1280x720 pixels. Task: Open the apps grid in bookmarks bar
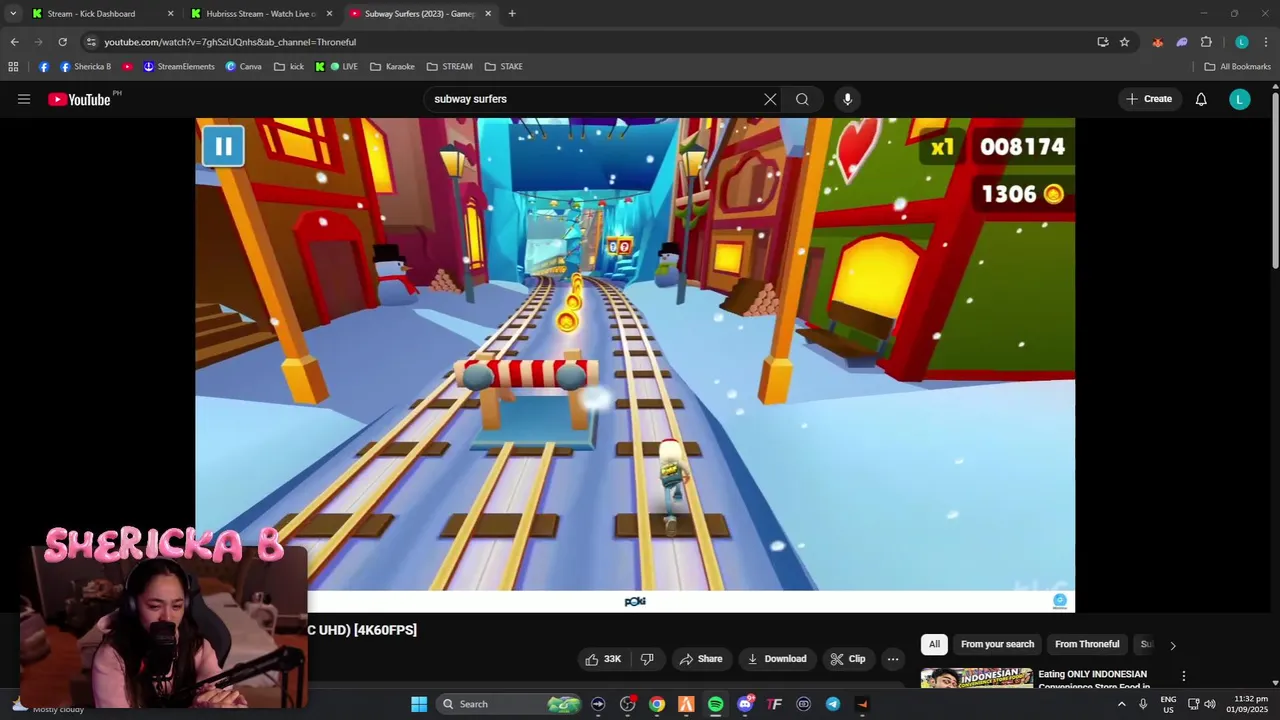(13, 67)
